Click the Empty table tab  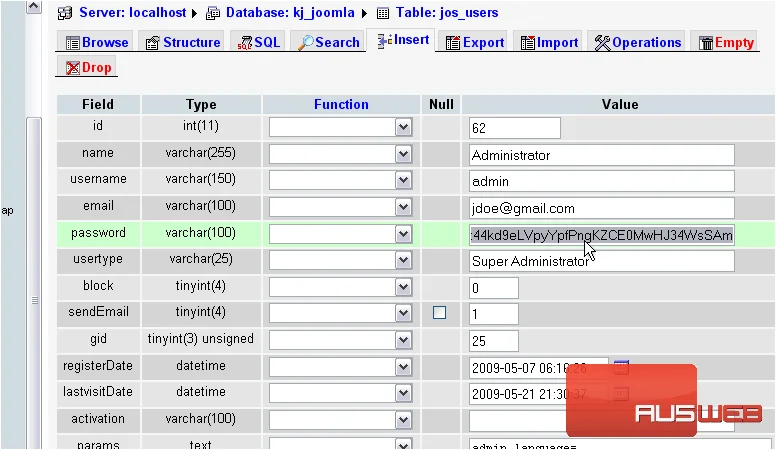726,43
